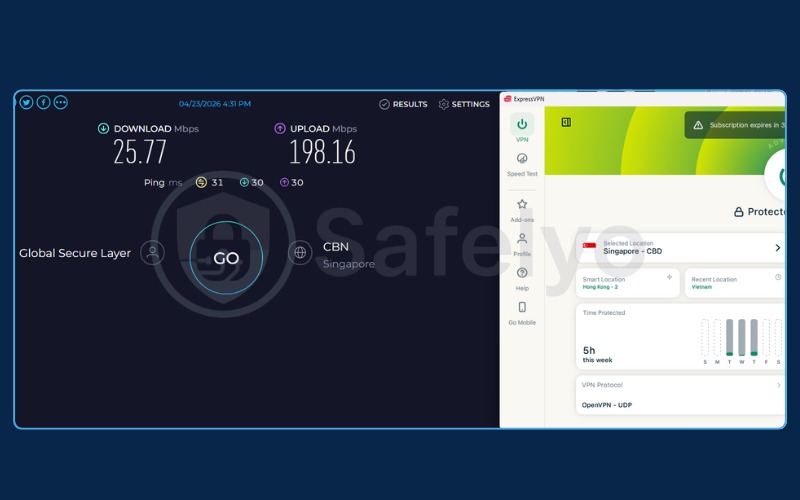Click the upload ping icon showing 30
The image size is (800, 500).
click(x=284, y=182)
